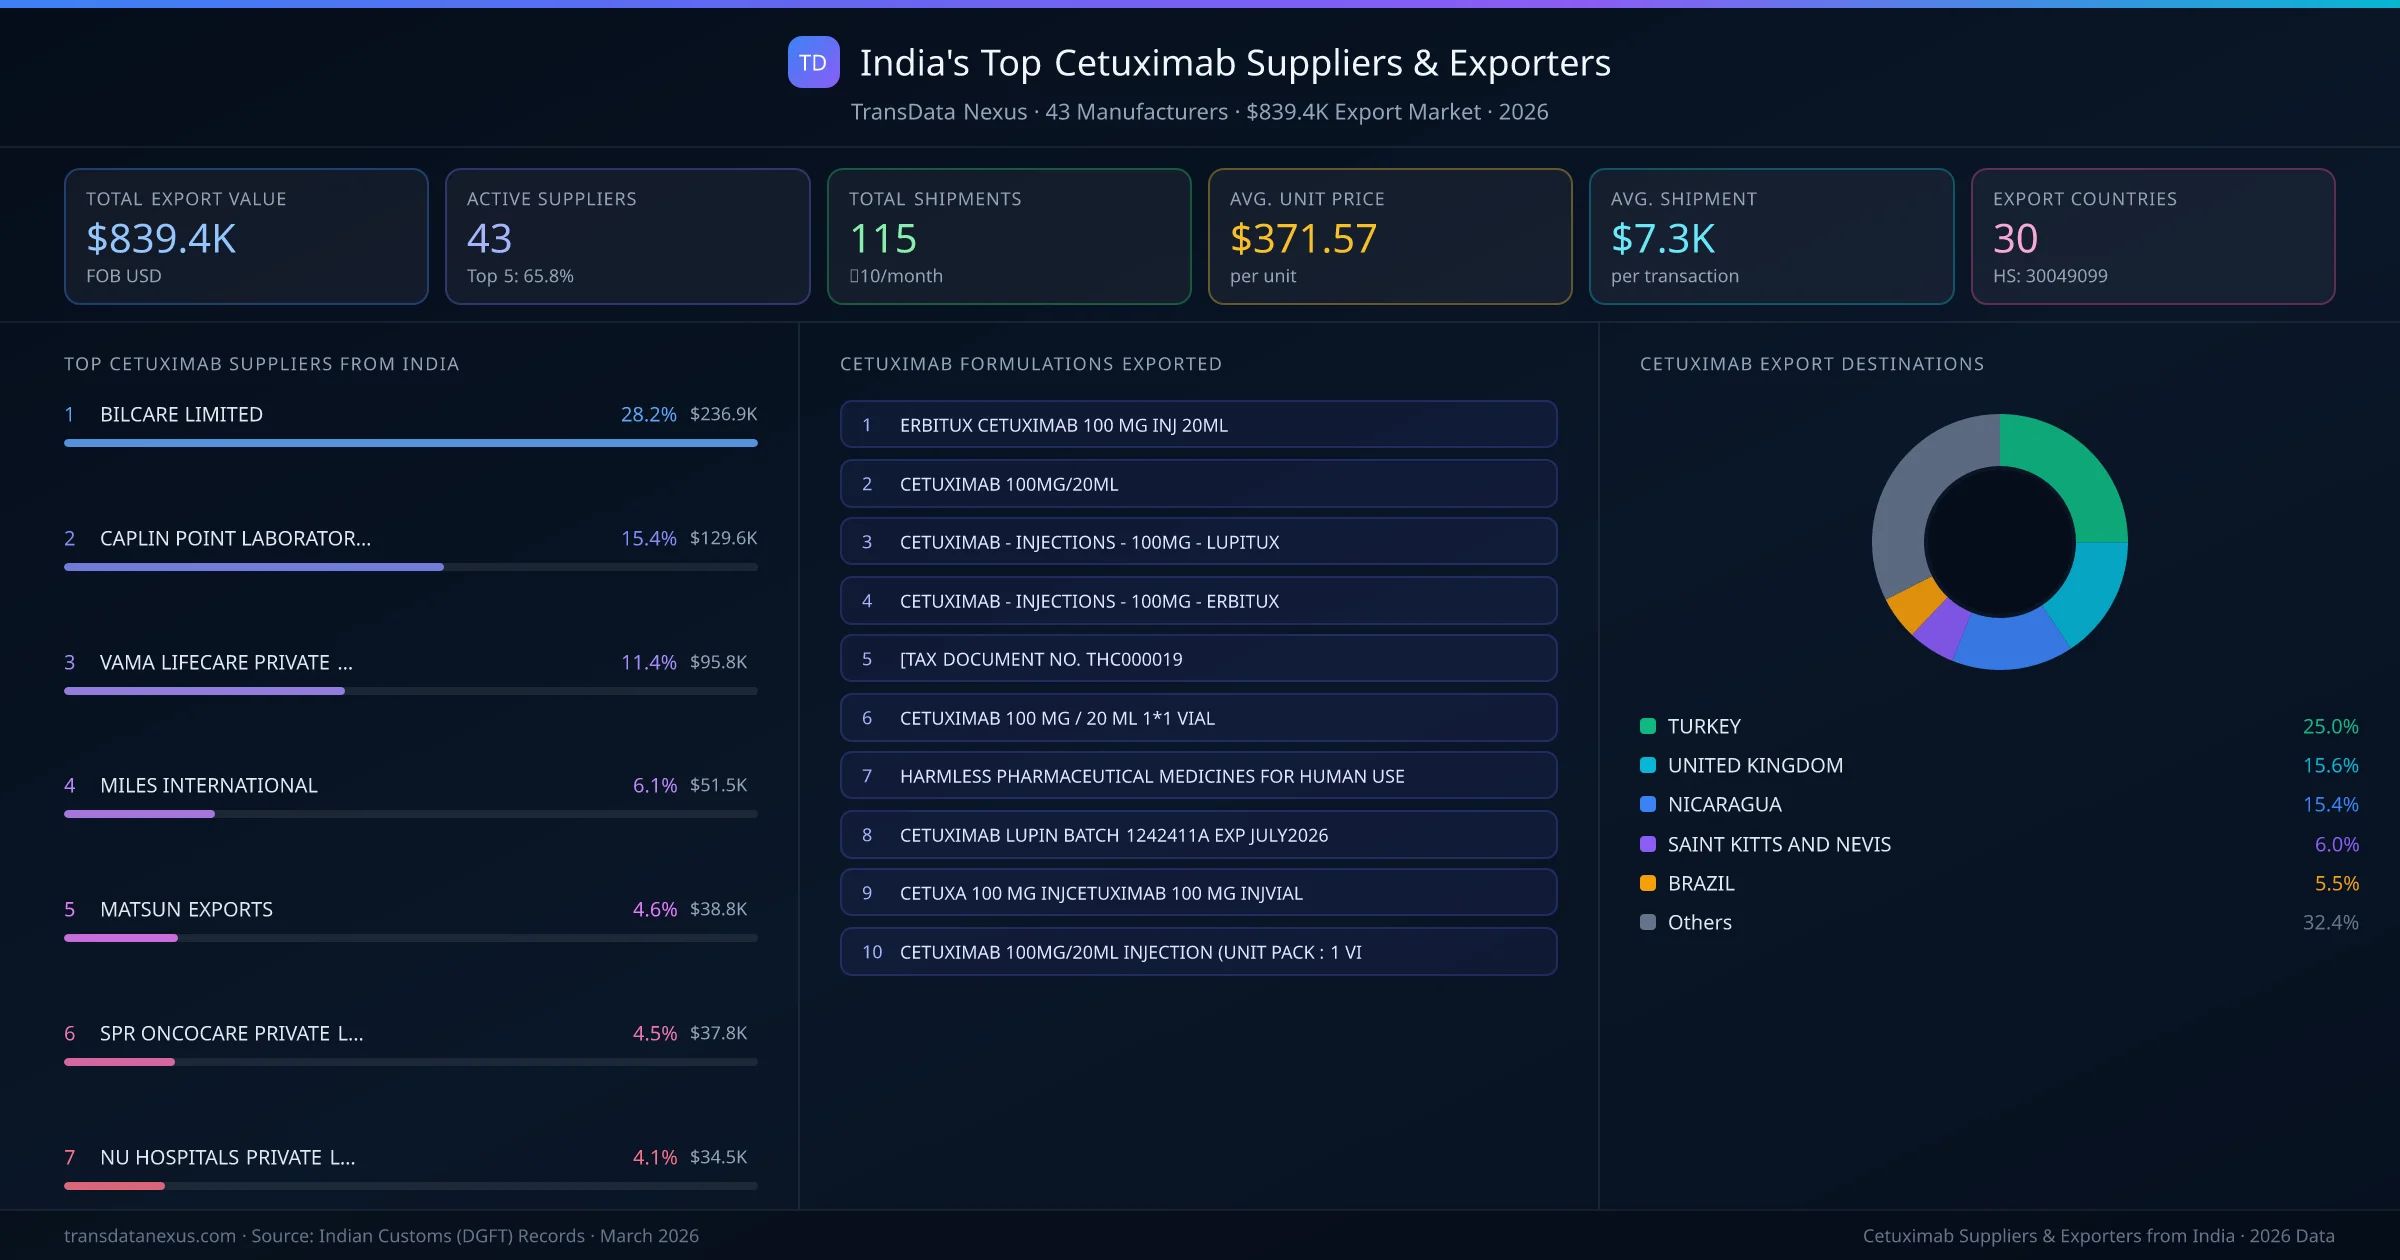Image resolution: width=2400 pixels, height=1260 pixels.
Task: Click the purple Saint Kitts and Nevis marker
Action: (1646, 844)
